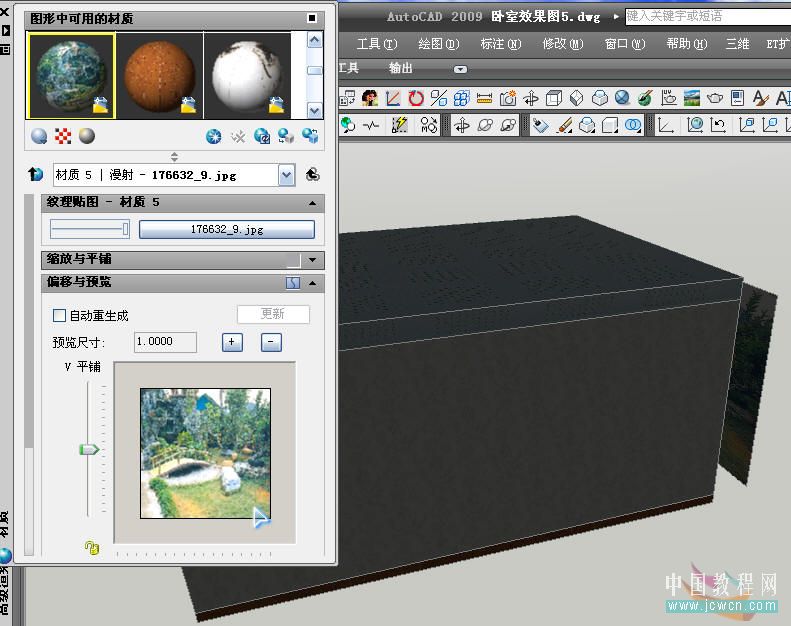Click the go up to parent material arrow
The image size is (791, 626).
pos(36,174)
